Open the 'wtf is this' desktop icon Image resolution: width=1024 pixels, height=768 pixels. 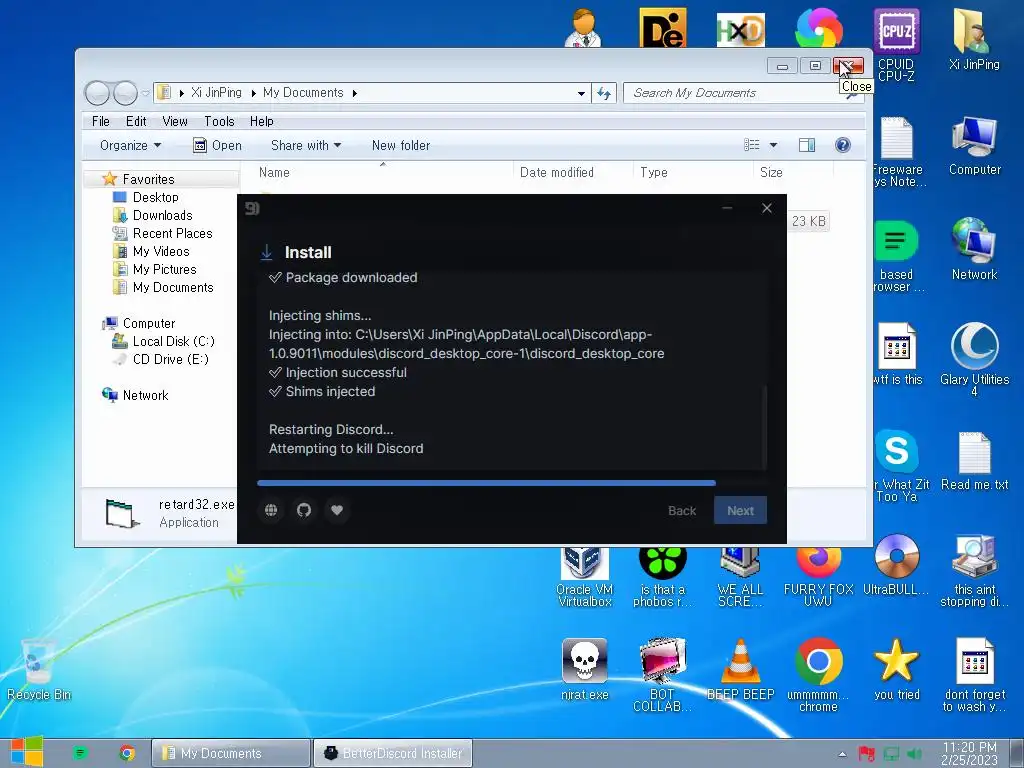[x=896, y=354]
